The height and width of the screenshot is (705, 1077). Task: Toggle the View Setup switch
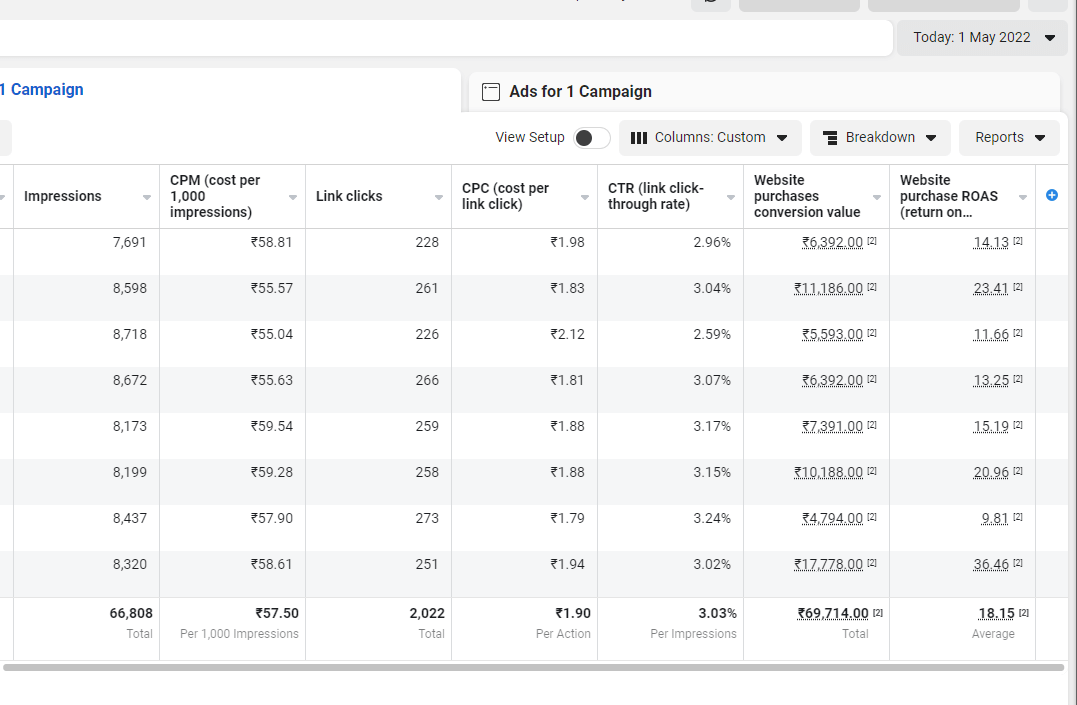591,138
